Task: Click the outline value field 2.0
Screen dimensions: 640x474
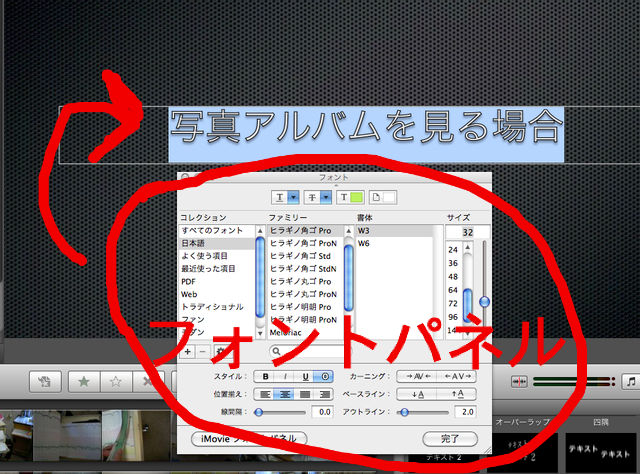Action: (465, 412)
